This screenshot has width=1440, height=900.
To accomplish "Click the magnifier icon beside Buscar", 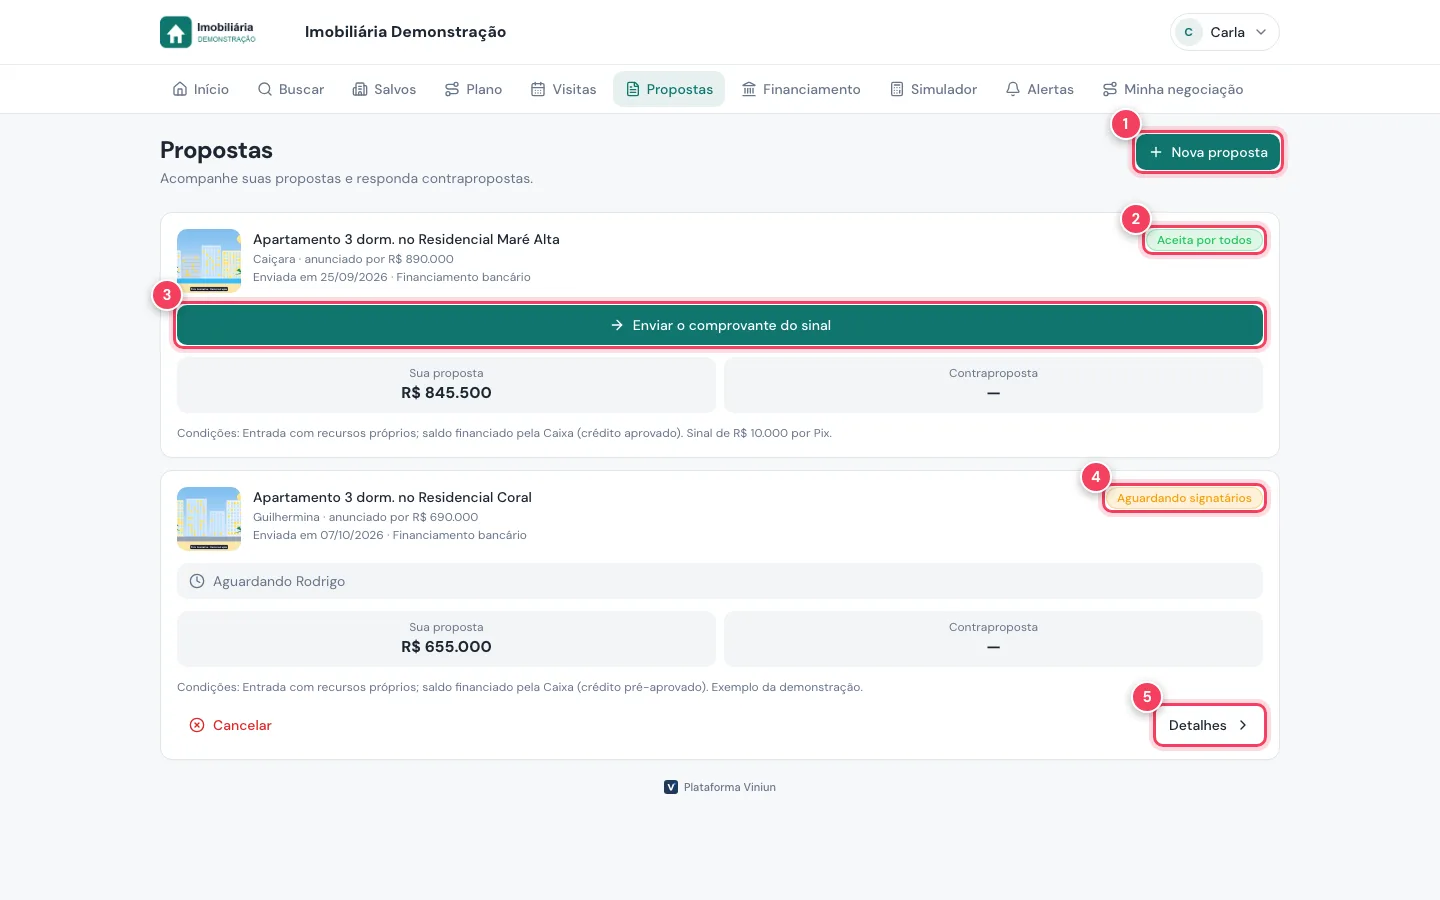I will [265, 89].
